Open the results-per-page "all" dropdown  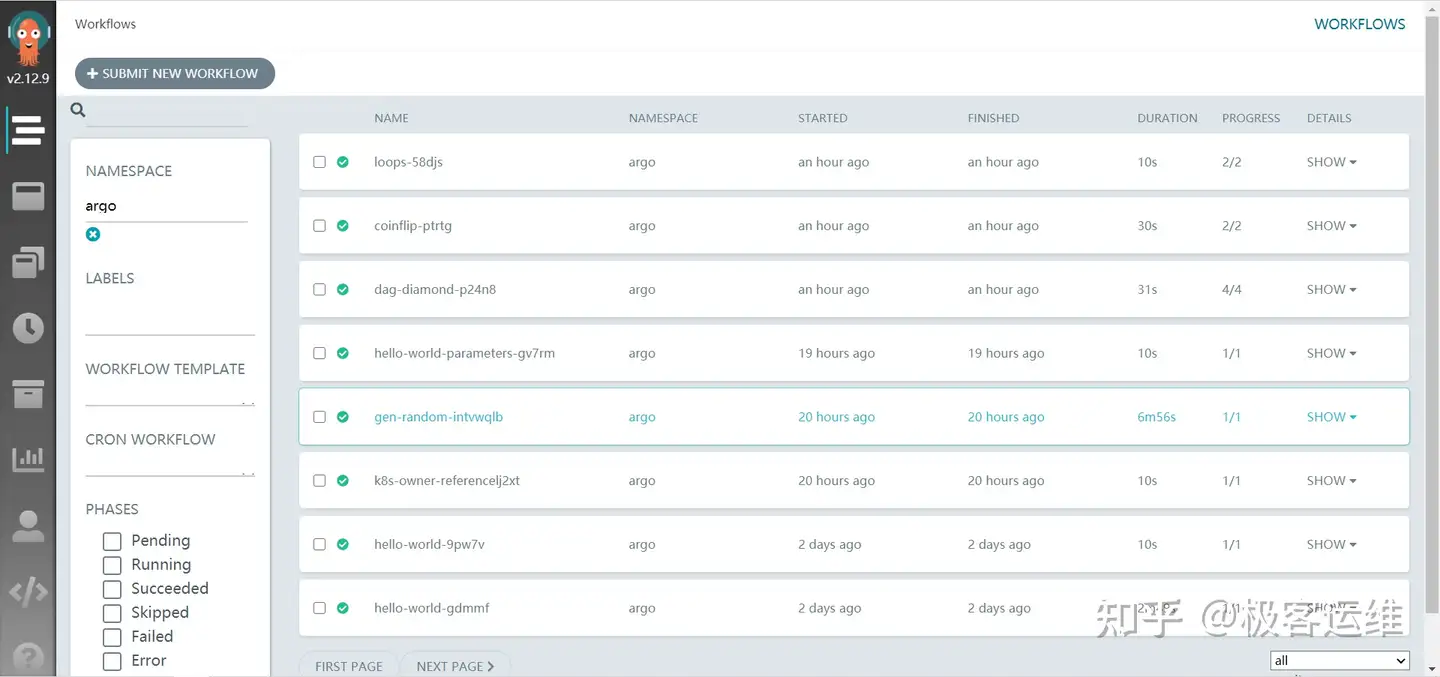click(x=1339, y=661)
